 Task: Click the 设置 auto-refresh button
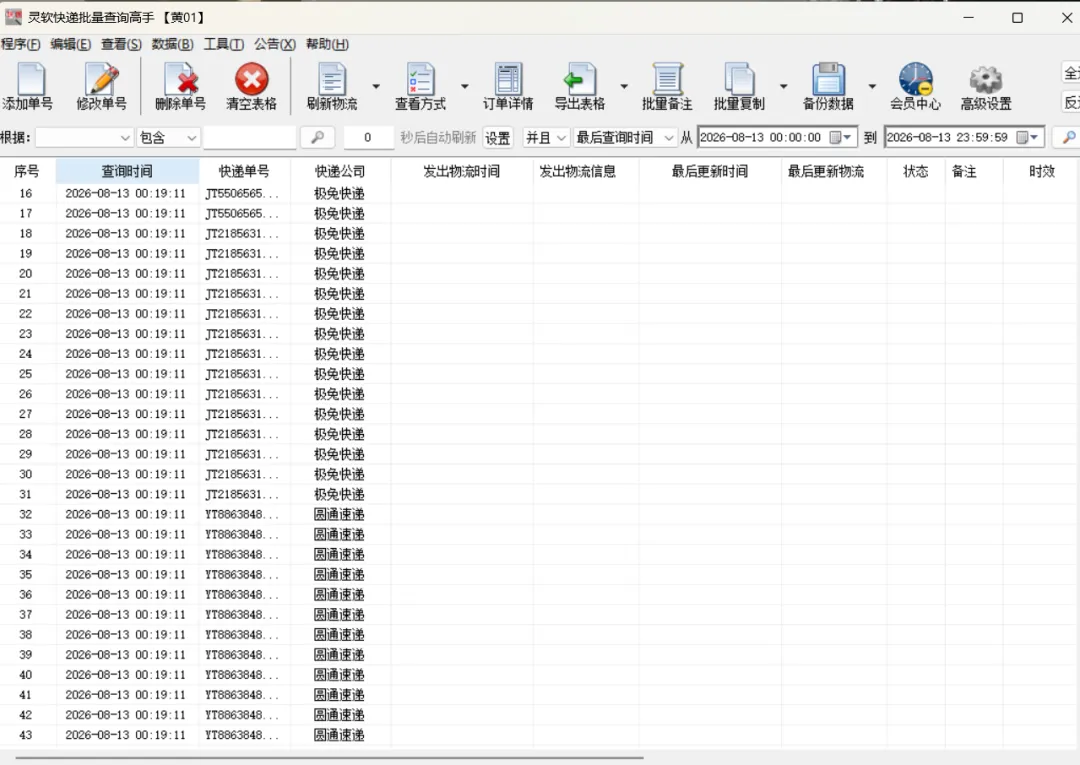pyautogui.click(x=497, y=138)
